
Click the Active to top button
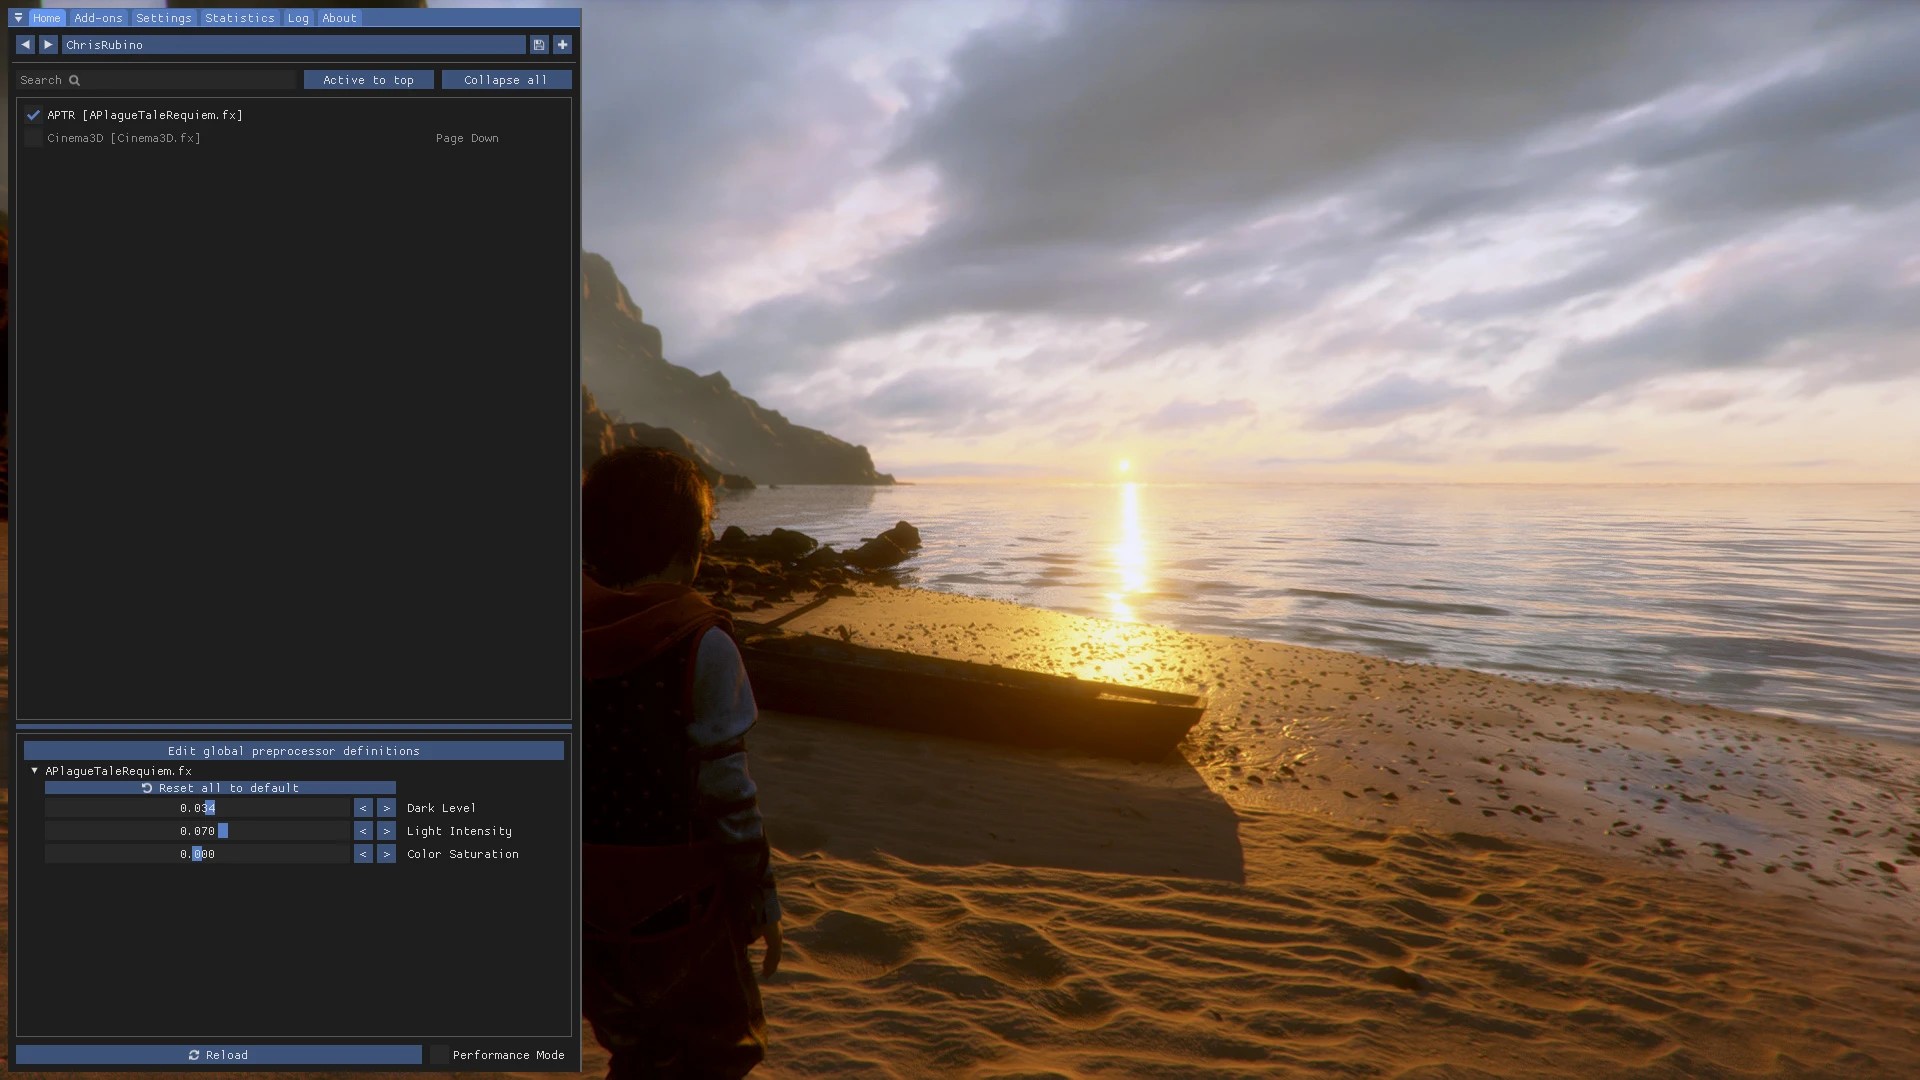coord(369,80)
